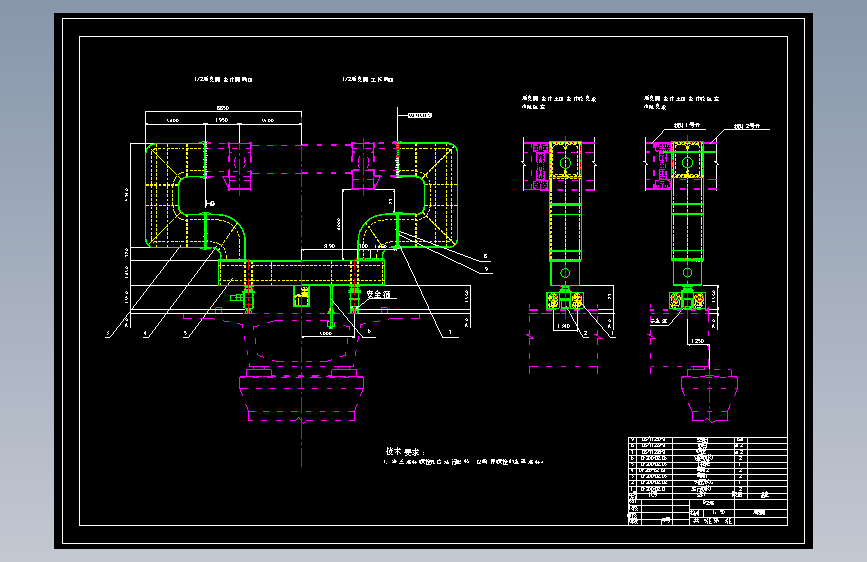867x562 pixels.
Task: Click the 1/2 title above the left elevation view
Action: pos(223,80)
